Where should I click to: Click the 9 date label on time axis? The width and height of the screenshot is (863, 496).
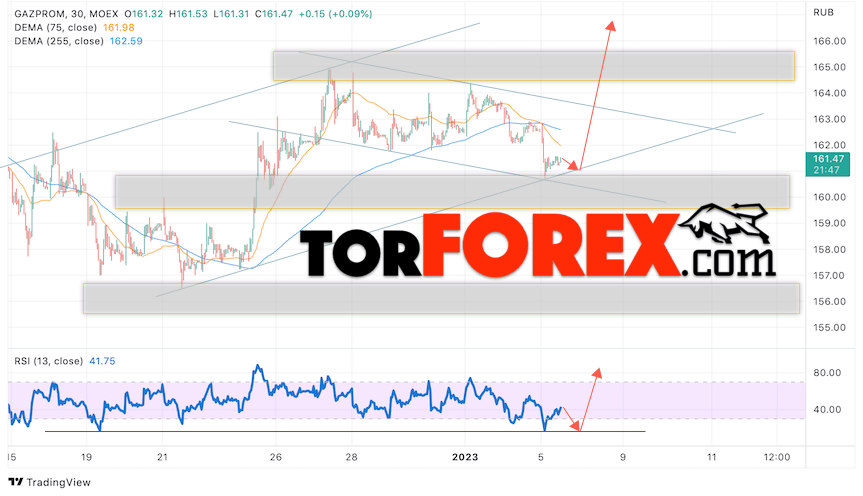tap(622, 457)
